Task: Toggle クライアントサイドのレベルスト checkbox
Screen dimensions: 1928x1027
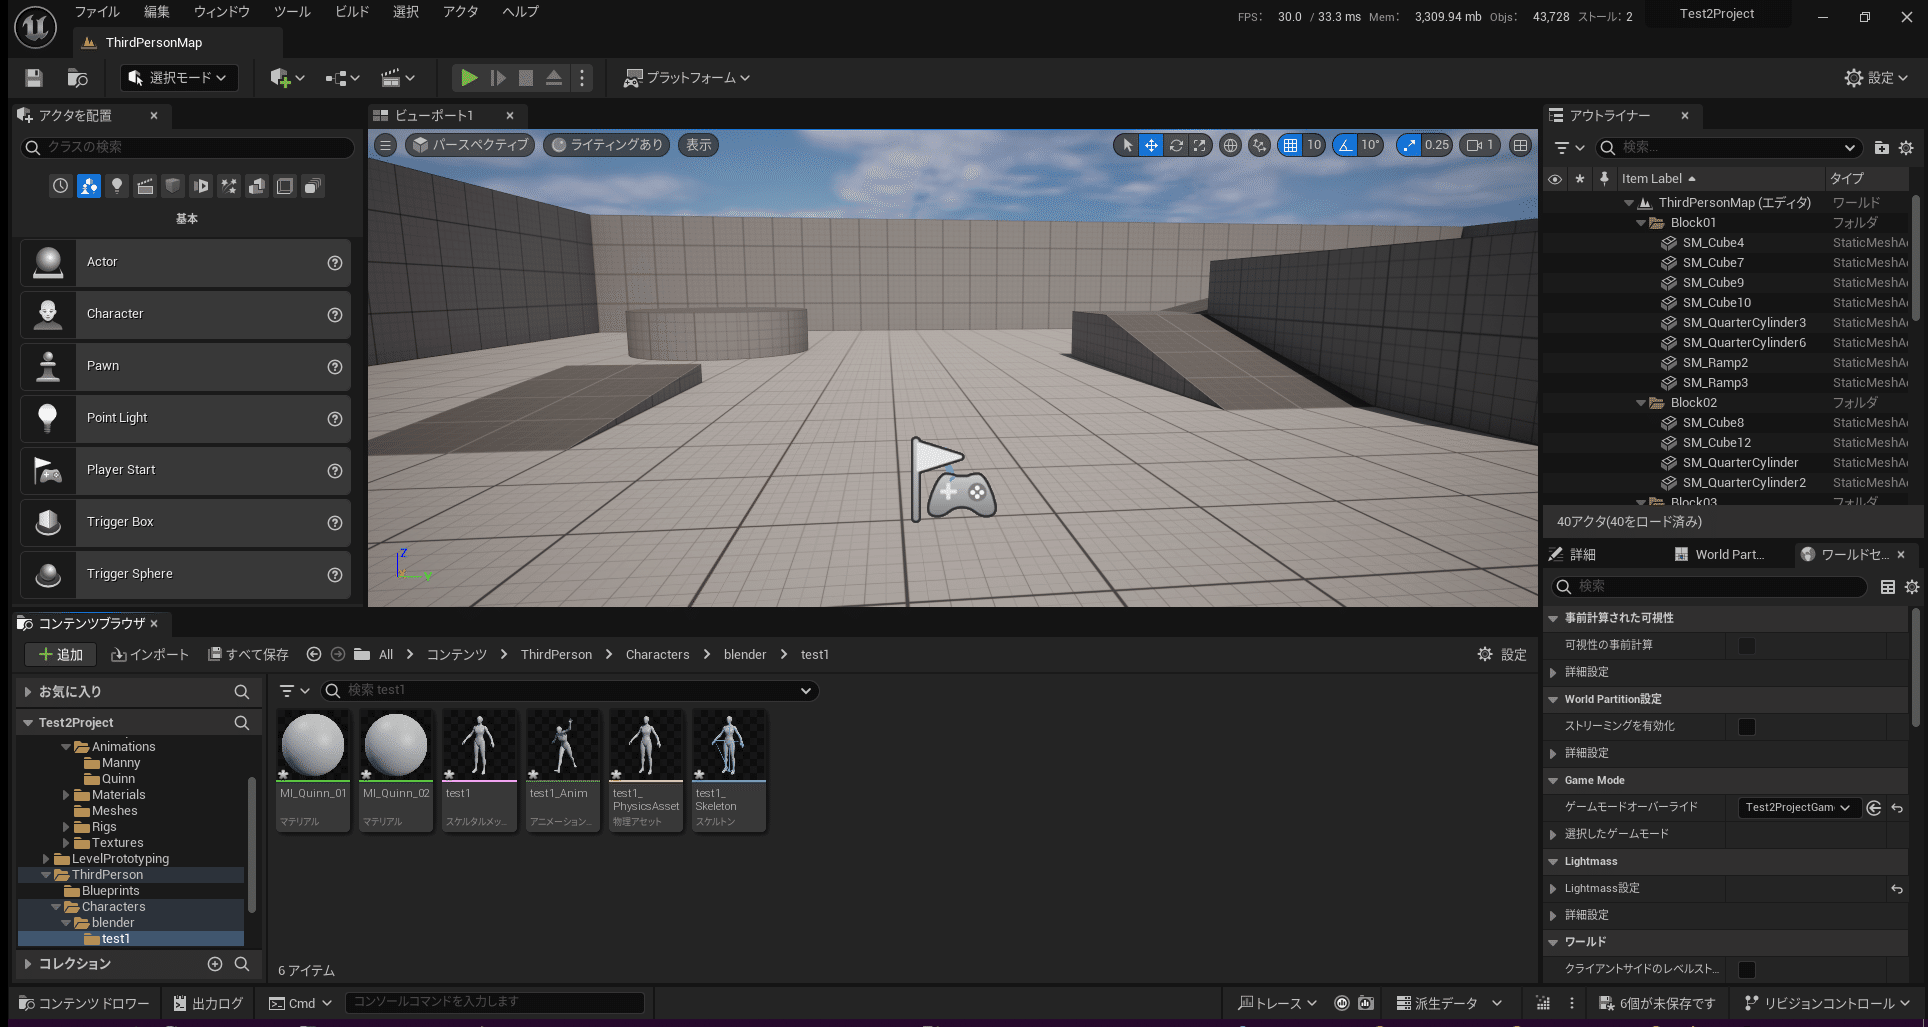Action: (x=1747, y=969)
